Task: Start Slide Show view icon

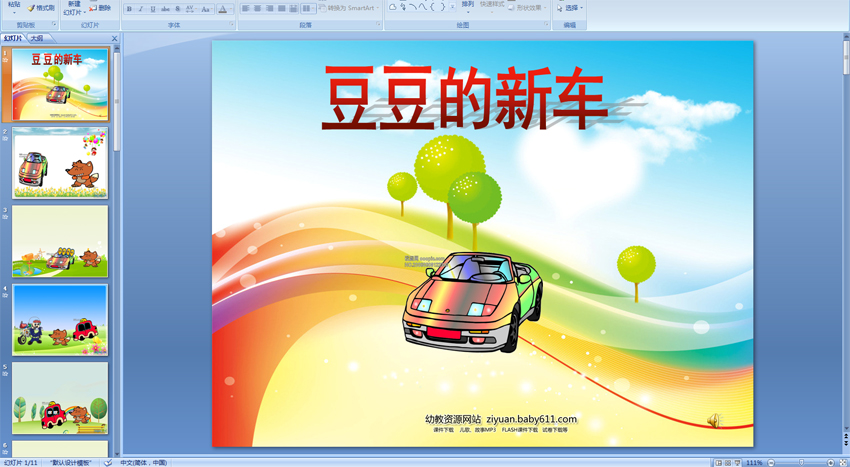Action: point(737,463)
